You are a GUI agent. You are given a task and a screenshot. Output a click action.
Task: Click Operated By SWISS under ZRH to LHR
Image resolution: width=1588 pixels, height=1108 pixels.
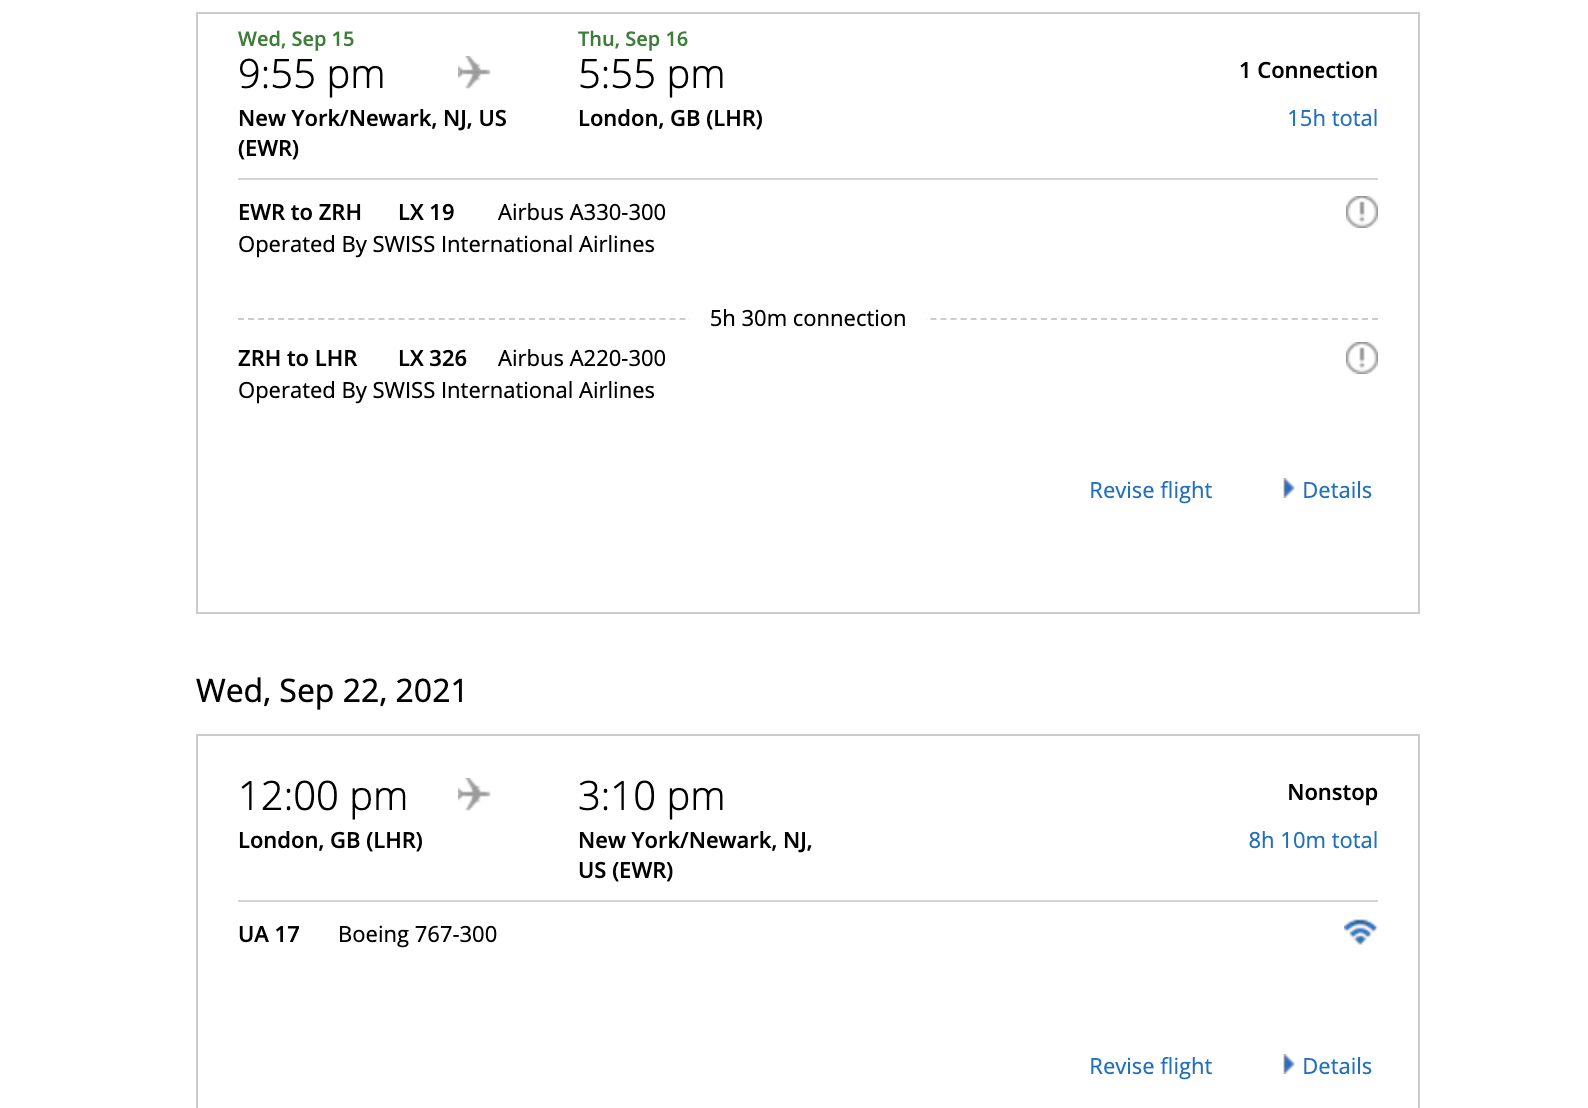[446, 390]
